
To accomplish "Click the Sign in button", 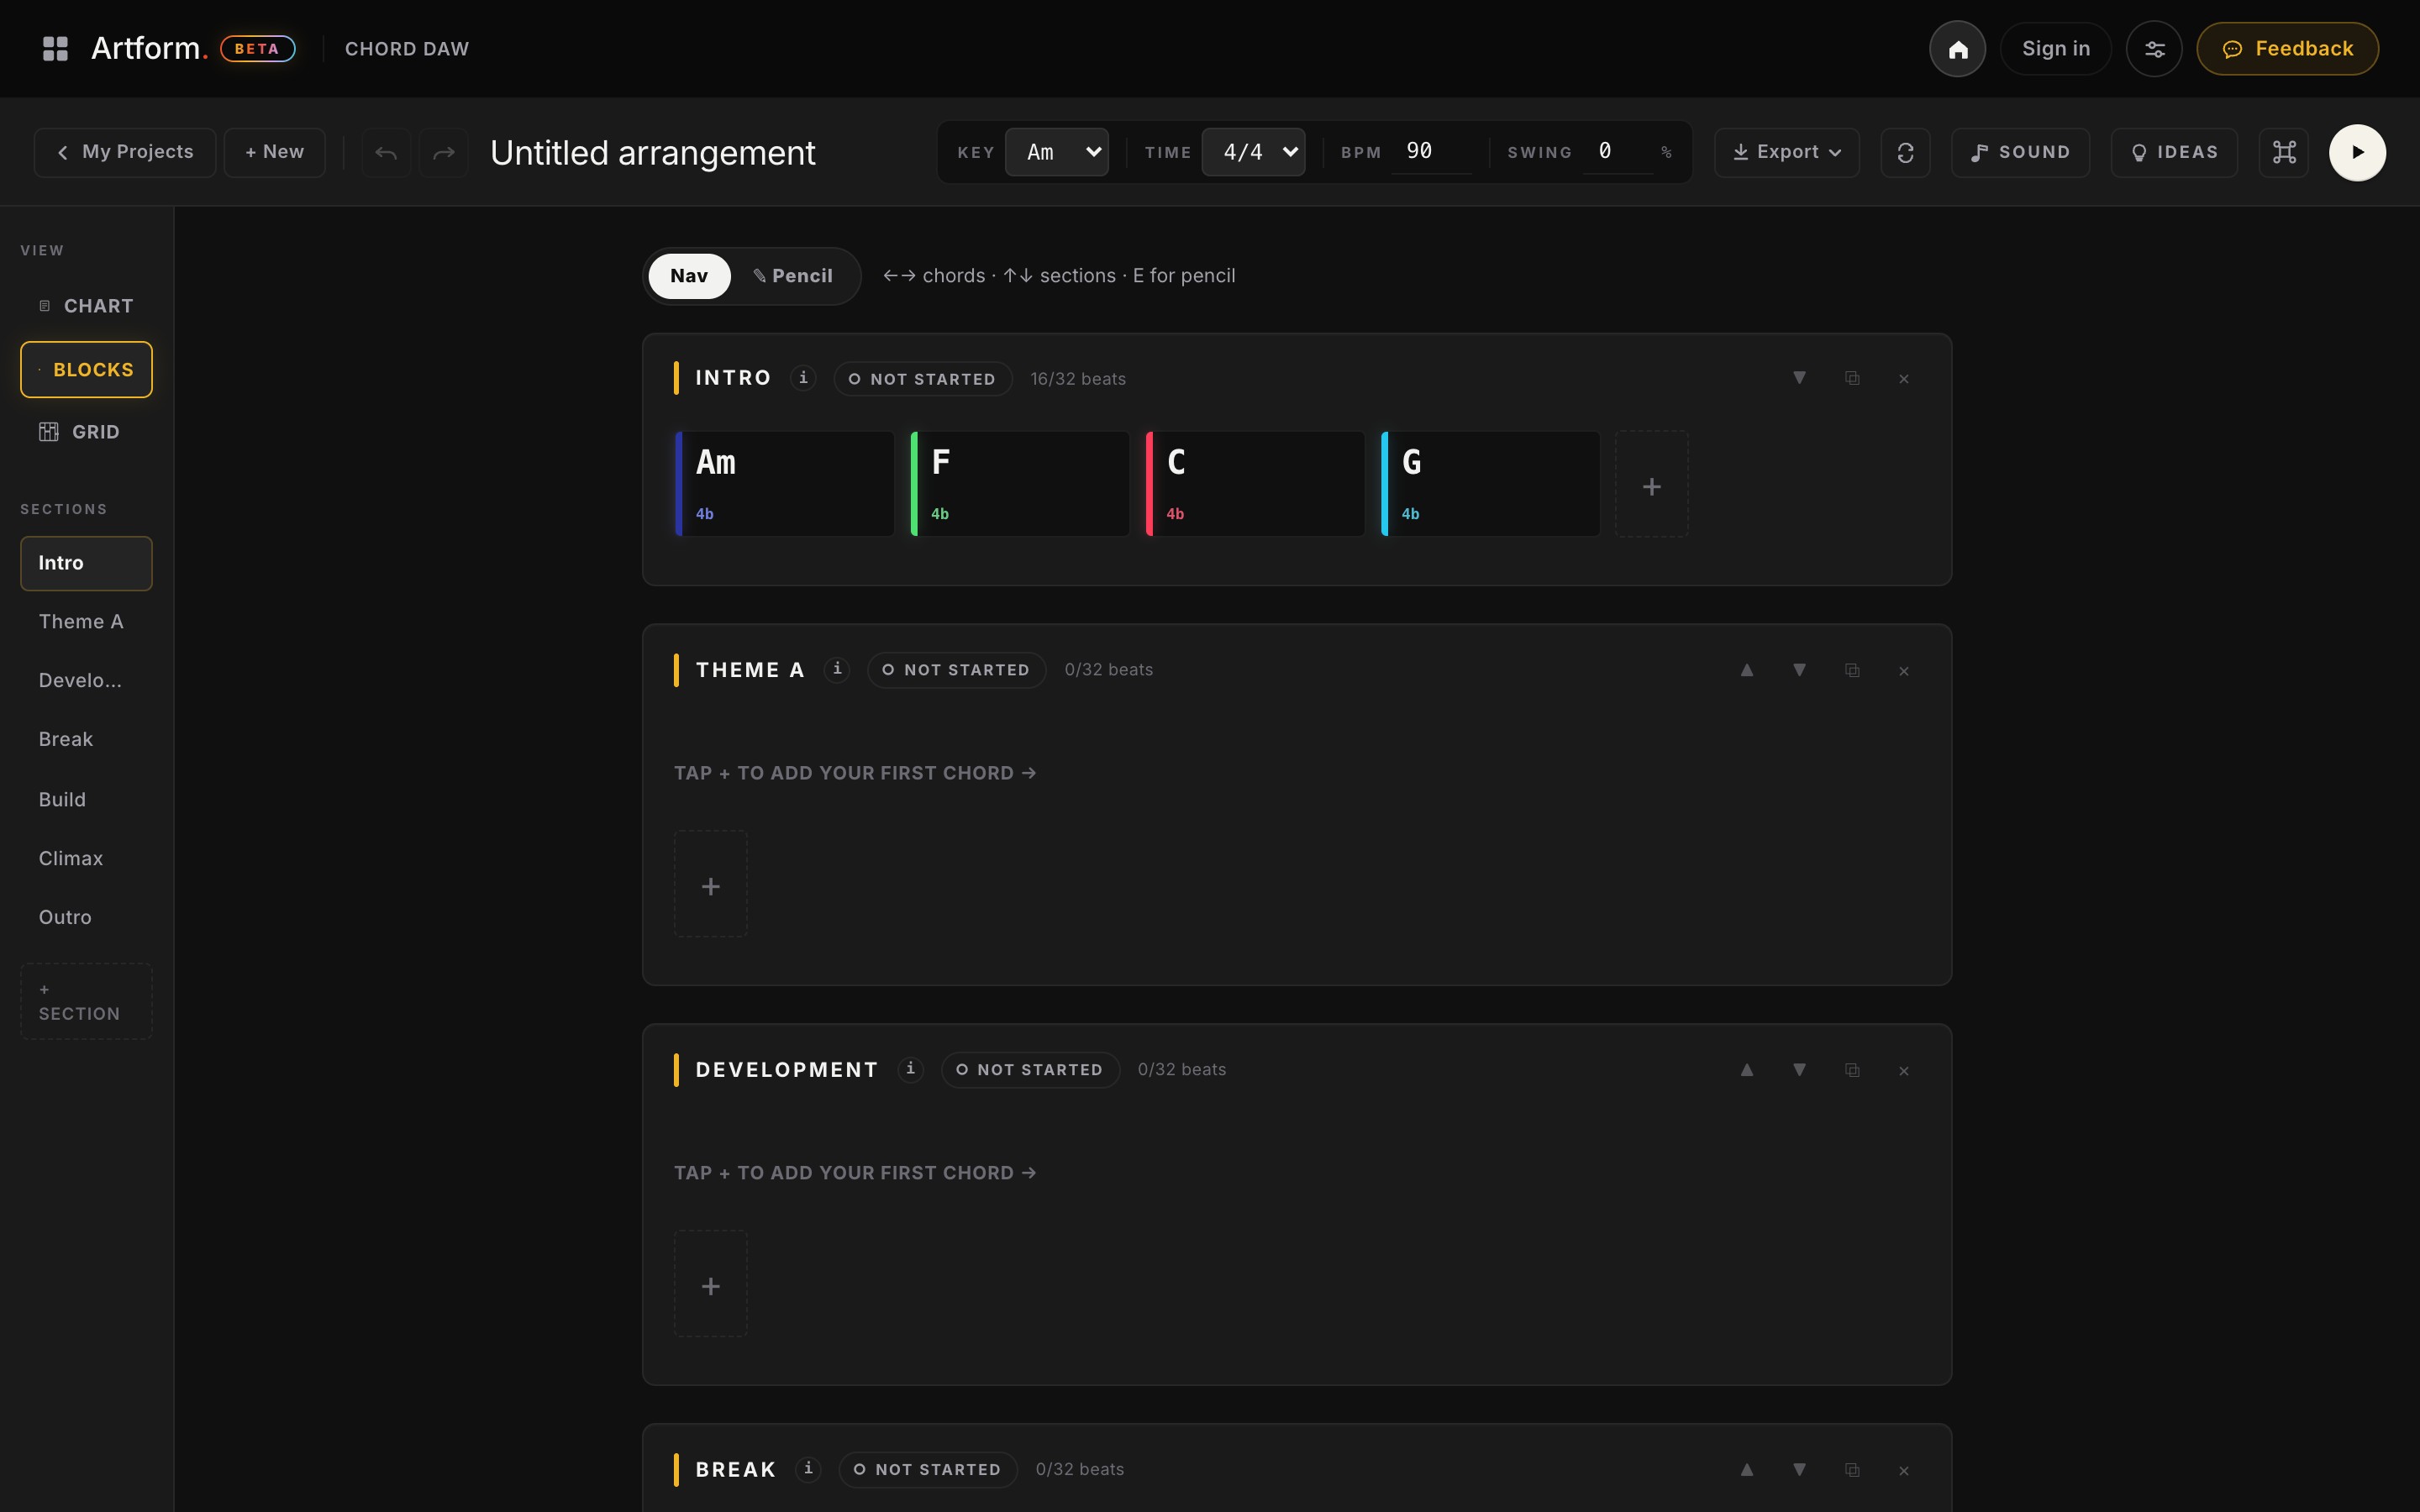I will pos(2055,48).
